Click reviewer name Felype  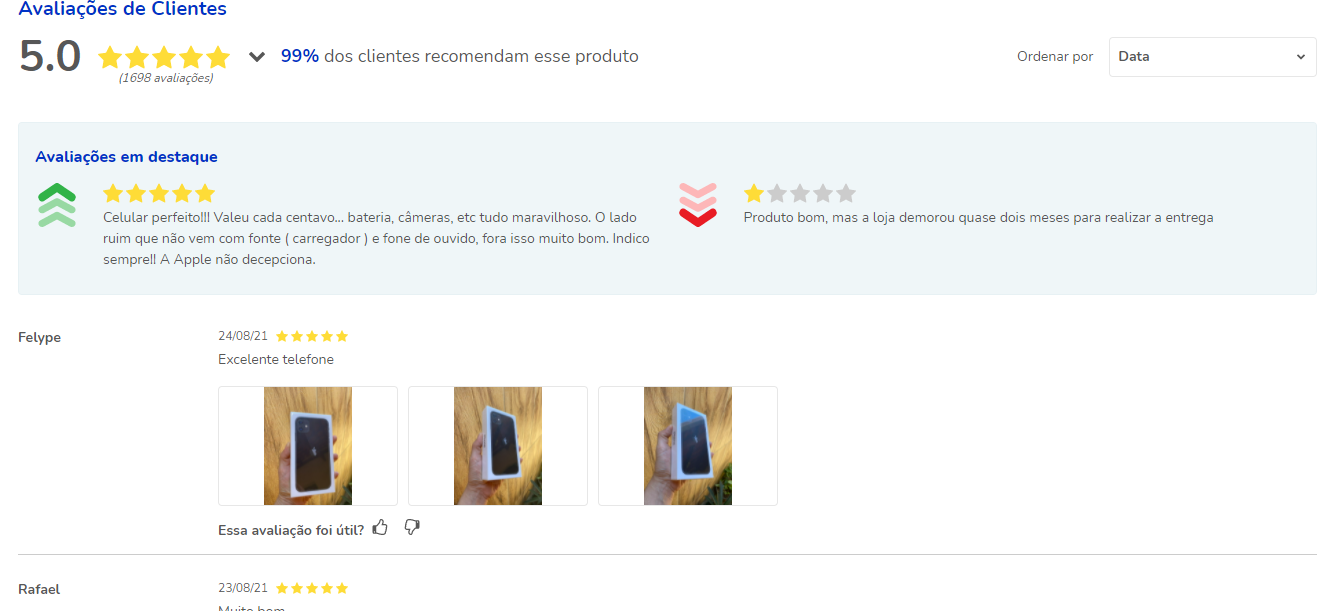tap(39, 338)
